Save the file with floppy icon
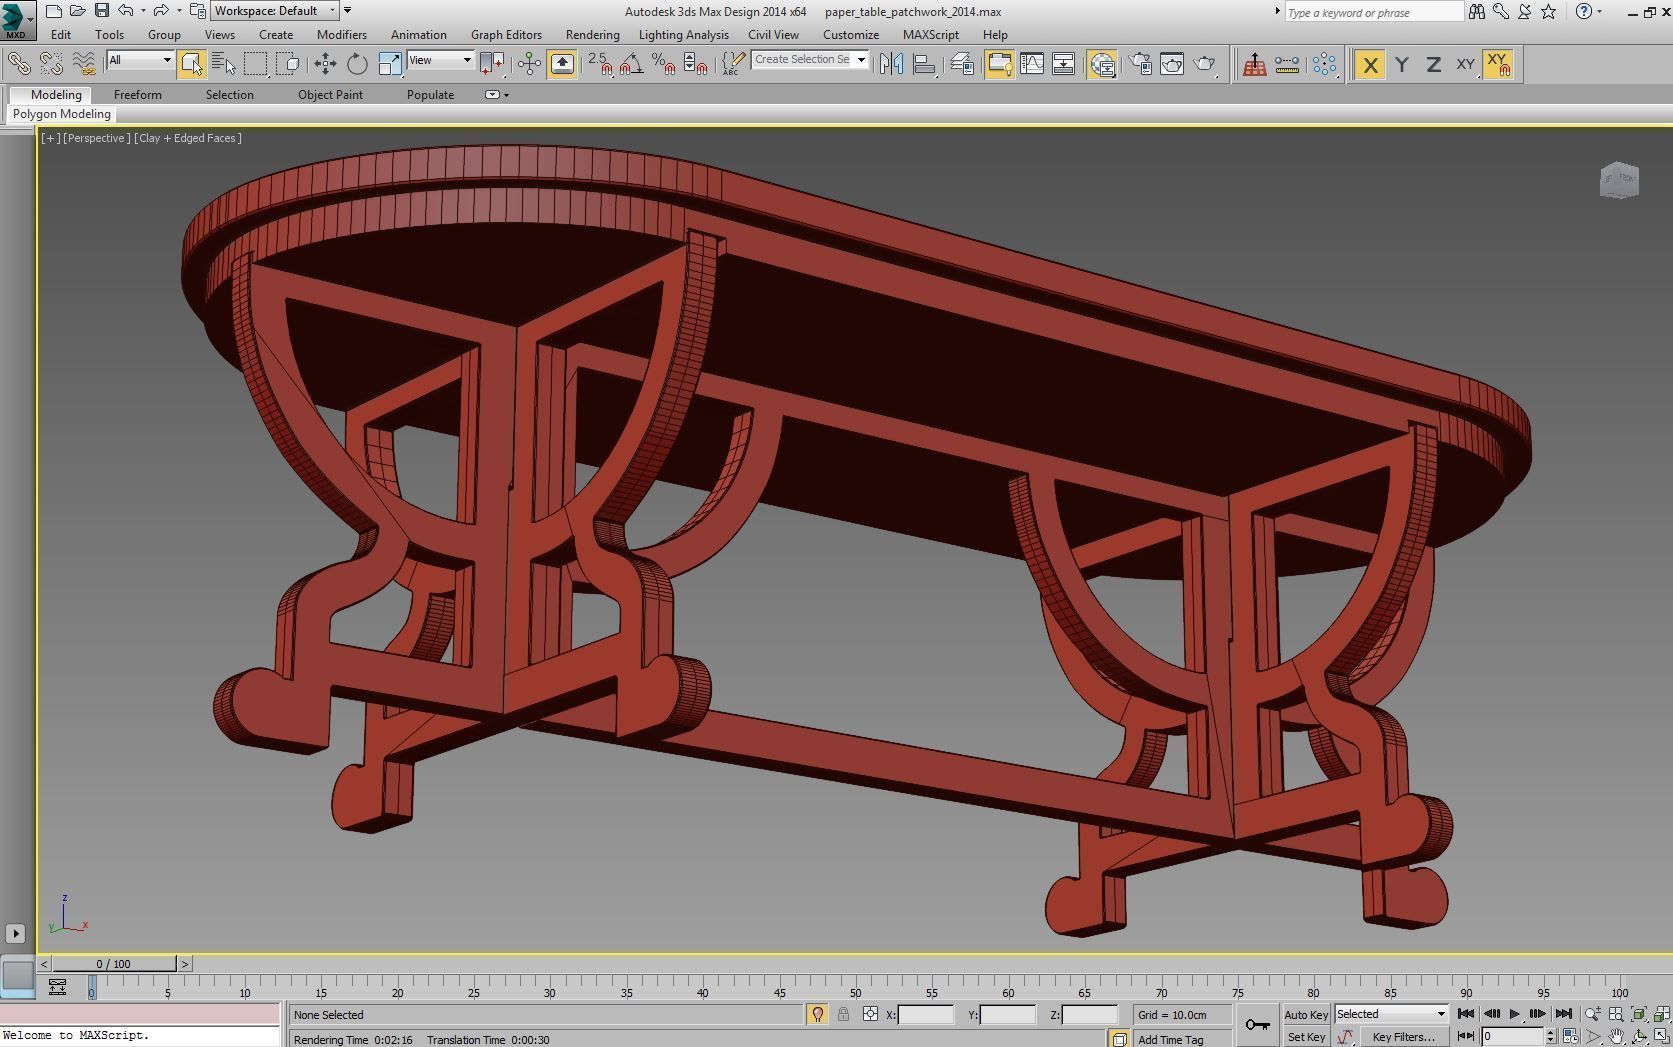 (x=101, y=11)
